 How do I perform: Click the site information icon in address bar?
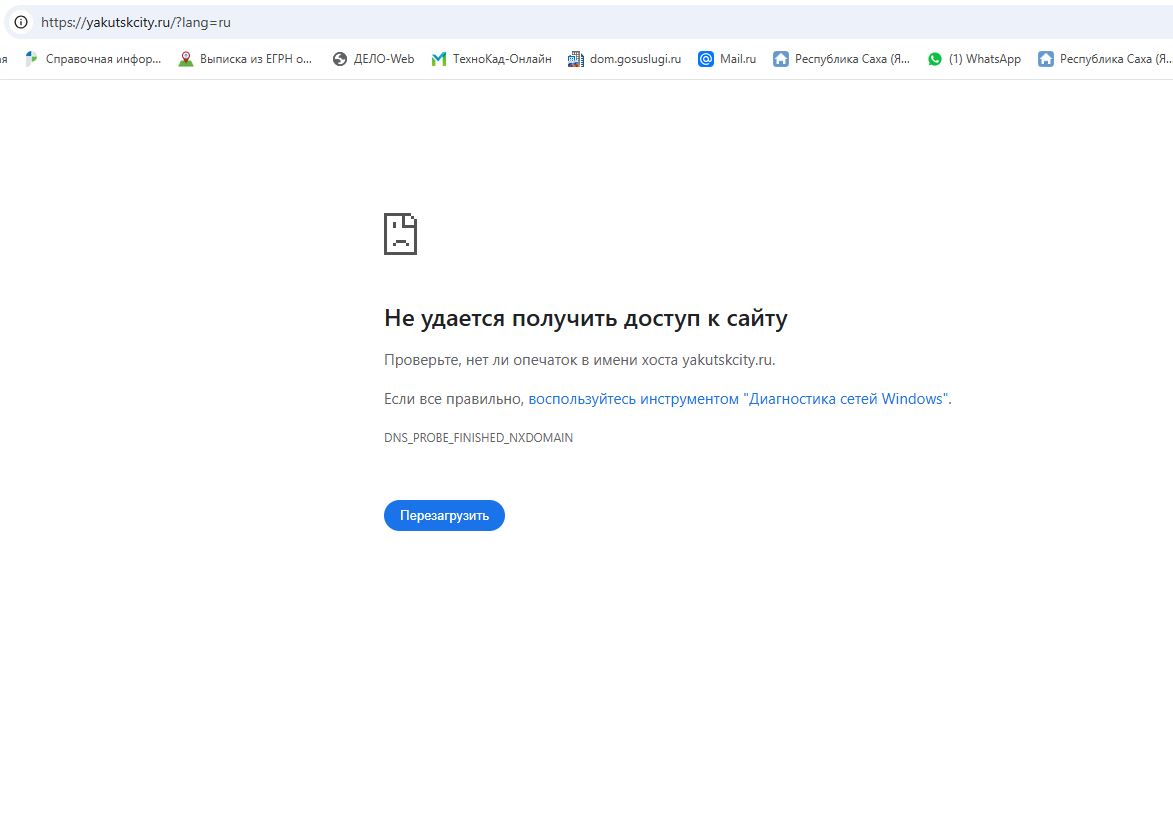[x=20, y=22]
